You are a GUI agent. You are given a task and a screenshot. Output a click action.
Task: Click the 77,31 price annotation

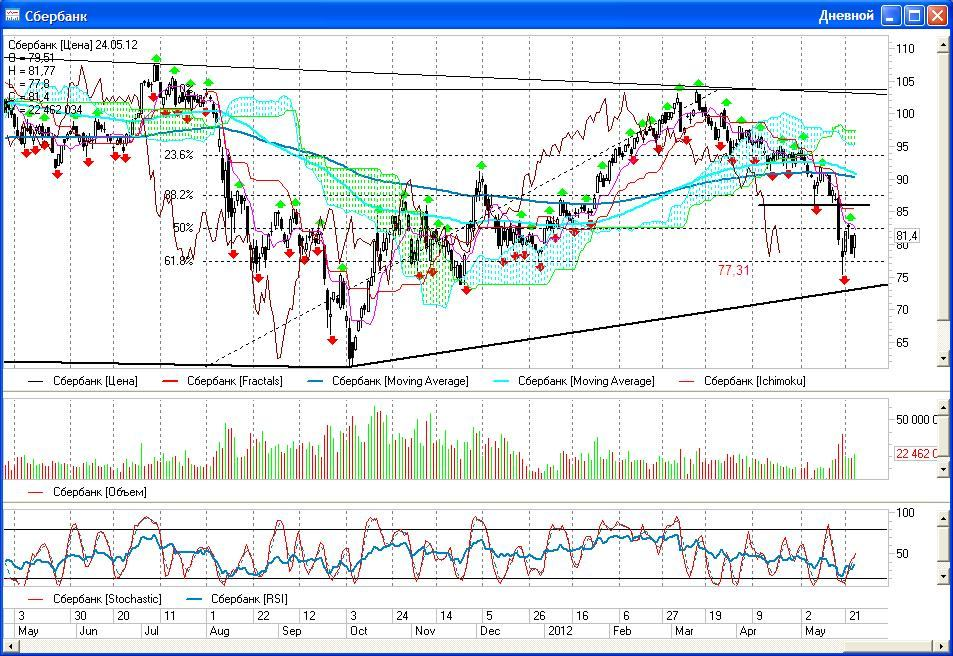click(x=734, y=271)
